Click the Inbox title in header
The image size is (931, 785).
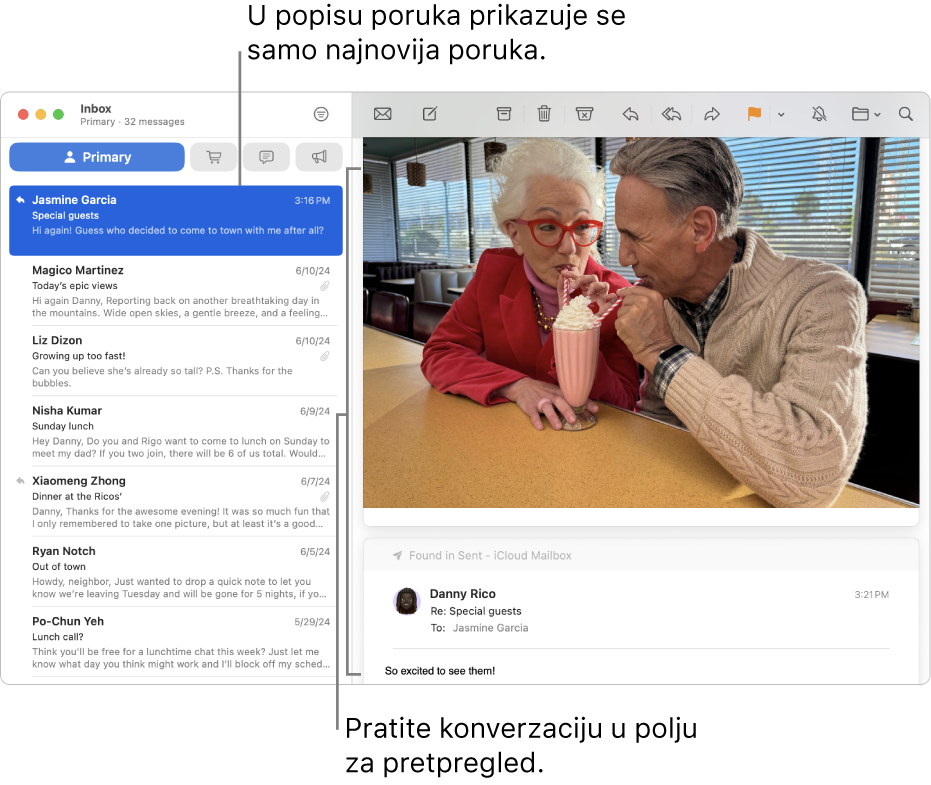point(96,109)
